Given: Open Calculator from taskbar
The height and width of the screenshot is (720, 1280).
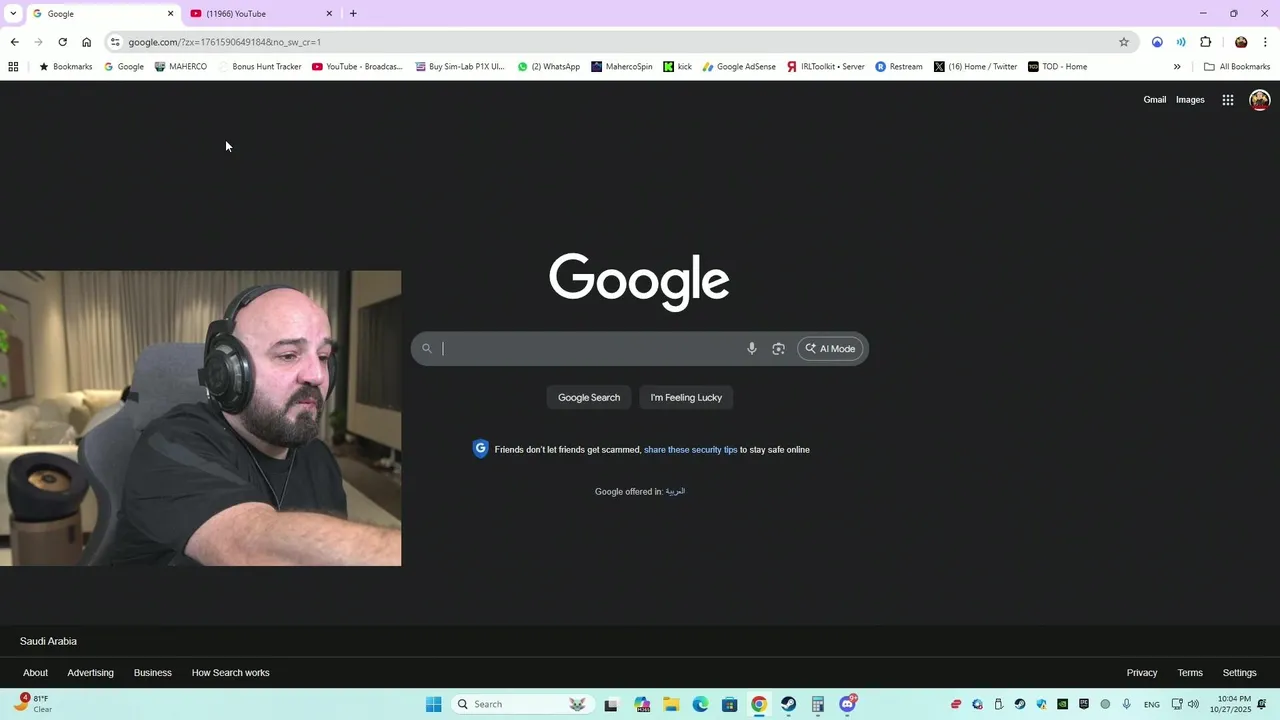Looking at the screenshot, I should click(818, 704).
